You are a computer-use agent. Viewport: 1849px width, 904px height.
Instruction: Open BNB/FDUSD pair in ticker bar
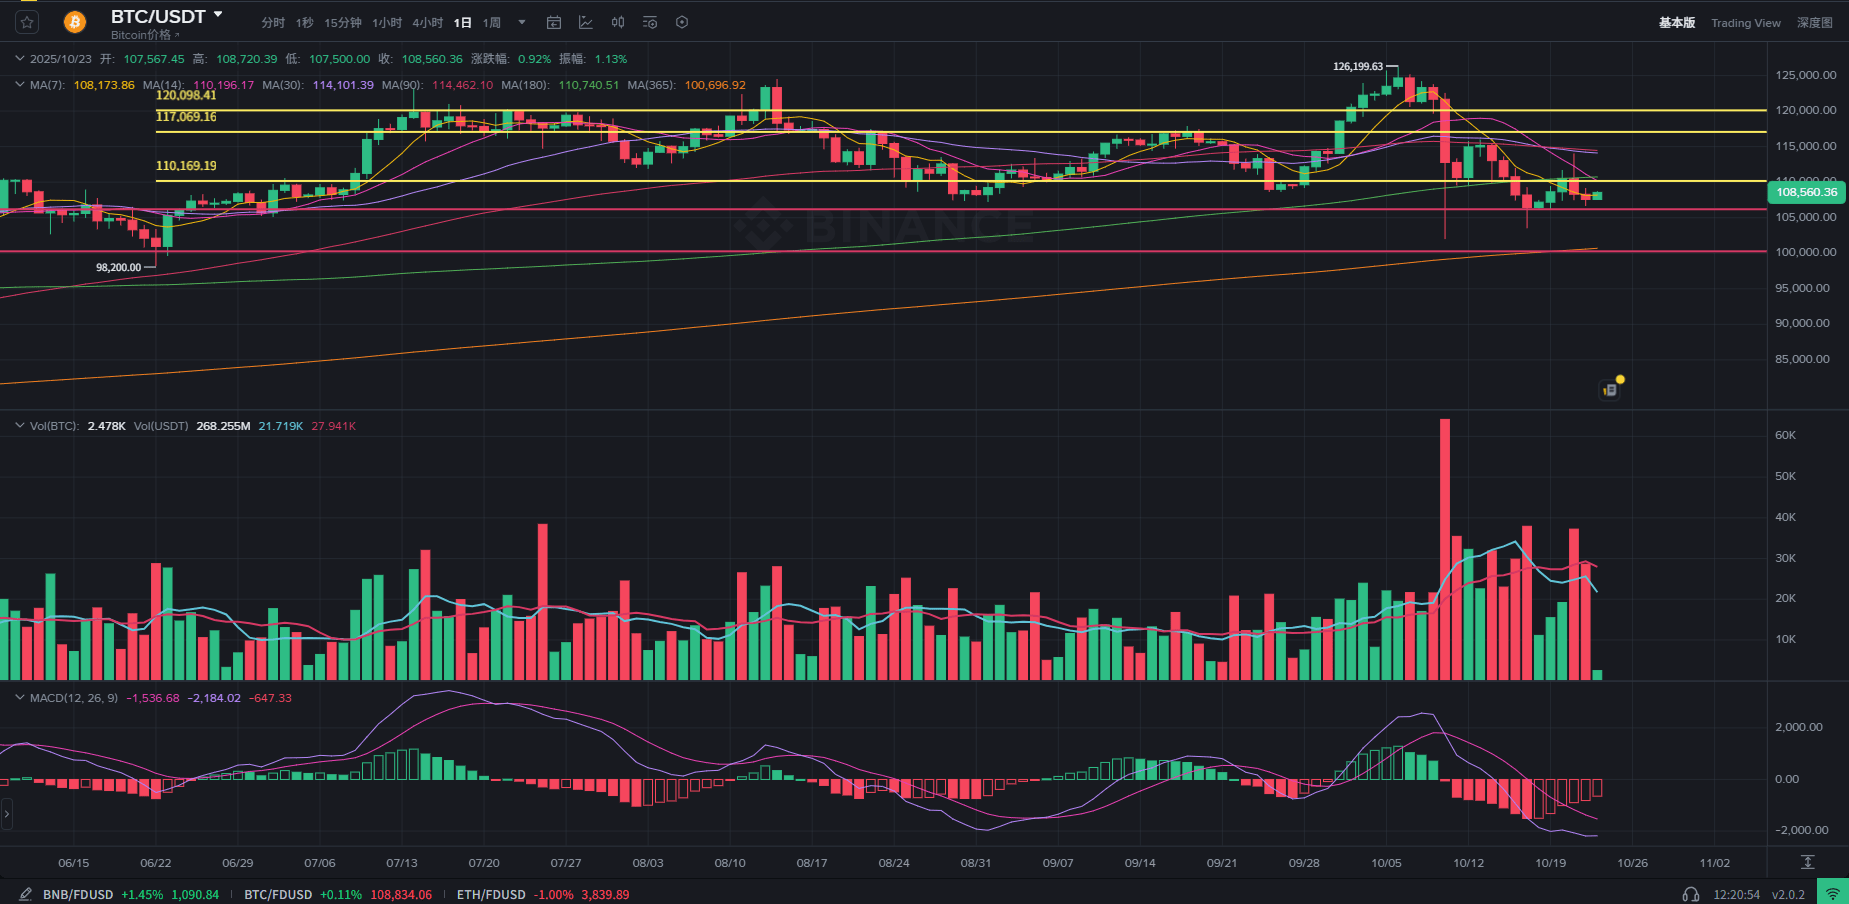coord(131,894)
